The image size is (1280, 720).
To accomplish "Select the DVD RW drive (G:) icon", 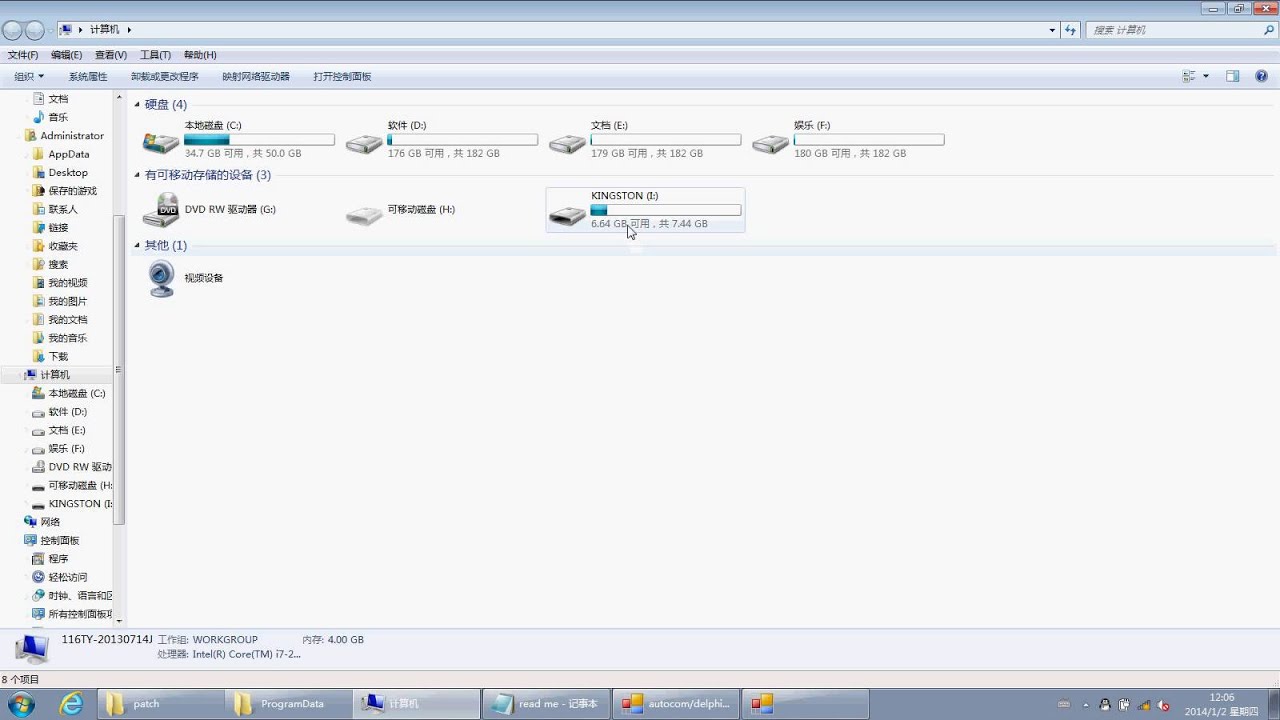I will click(x=160, y=210).
